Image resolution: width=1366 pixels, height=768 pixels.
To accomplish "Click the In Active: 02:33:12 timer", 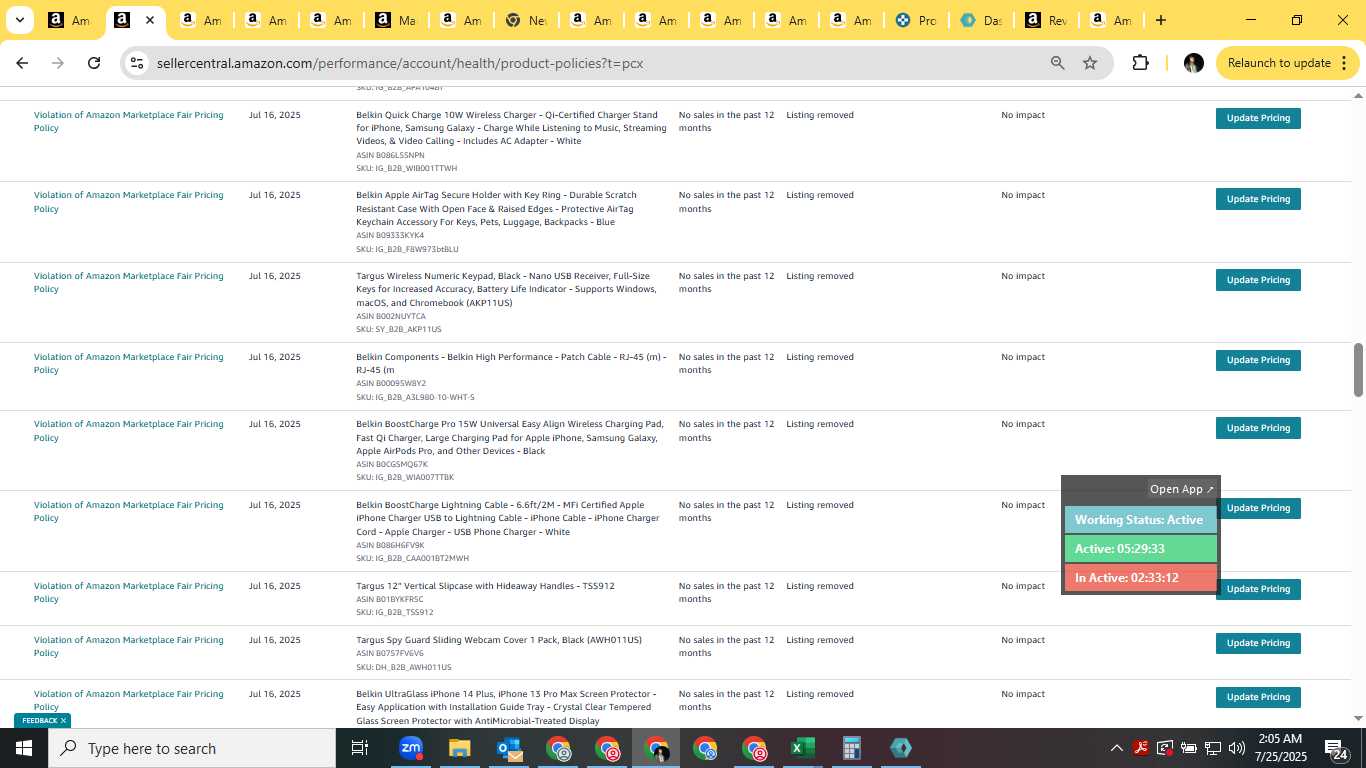I will click(x=1140, y=578).
